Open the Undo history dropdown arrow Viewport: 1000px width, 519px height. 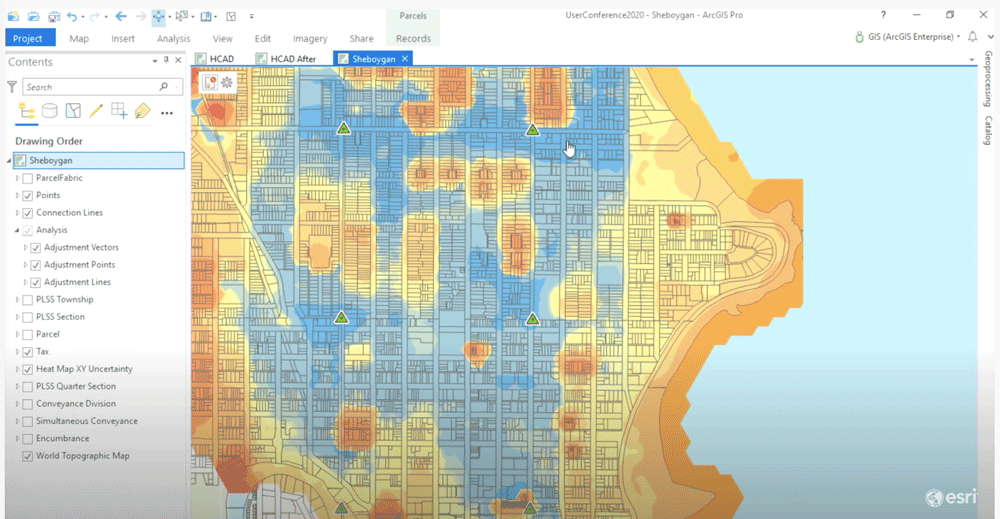click(x=82, y=17)
